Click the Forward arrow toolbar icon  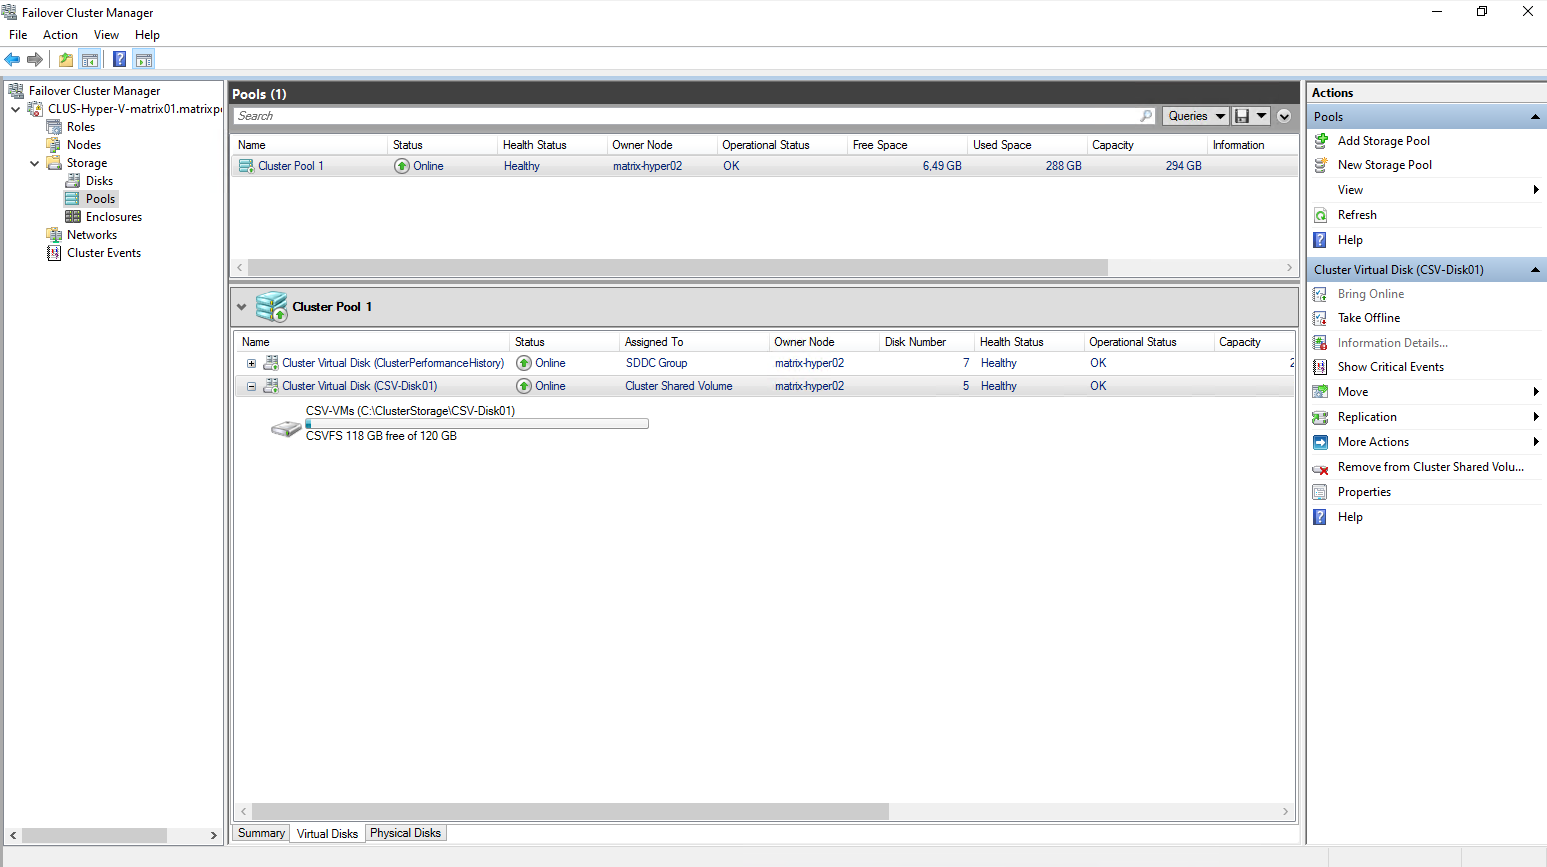(35, 60)
